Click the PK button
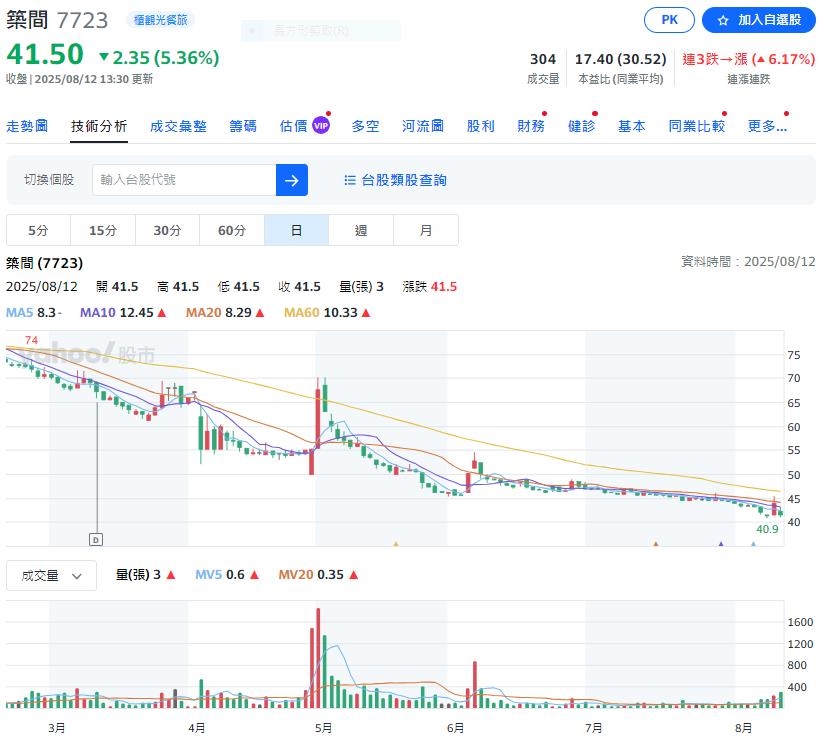The height and width of the screenshot is (749, 825). pyautogui.click(x=668, y=19)
